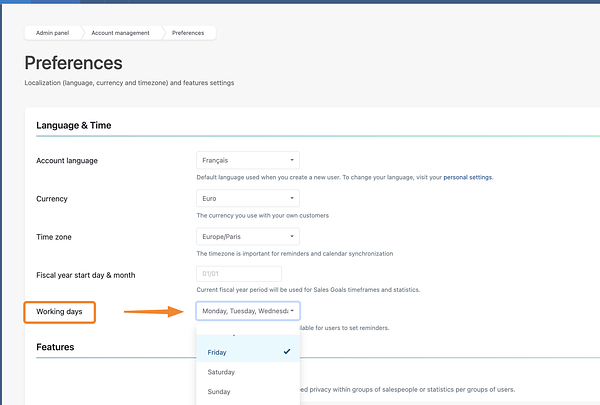Image resolution: width=600 pixels, height=405 pixels.
Task: Open the Account language dropdown showing Français
Action: [x=248, y=160]
